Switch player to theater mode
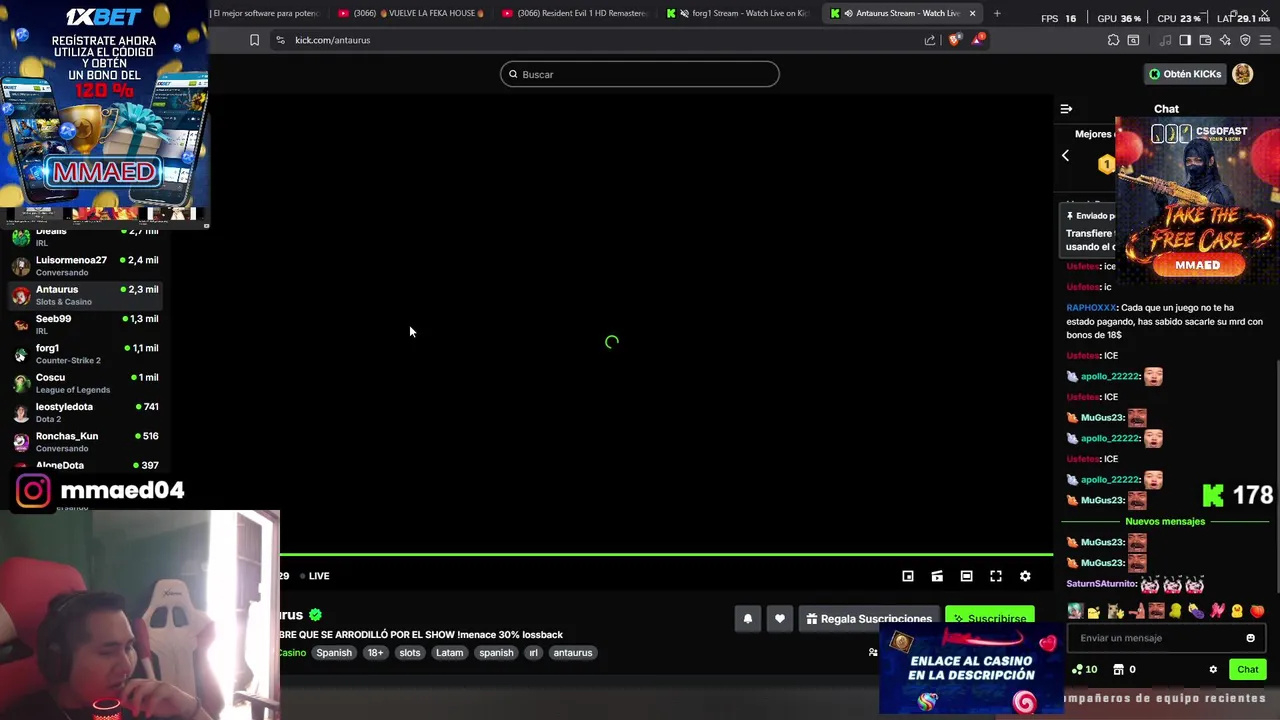The height and width of the screenshot is (720, 1280). [966, 576]
